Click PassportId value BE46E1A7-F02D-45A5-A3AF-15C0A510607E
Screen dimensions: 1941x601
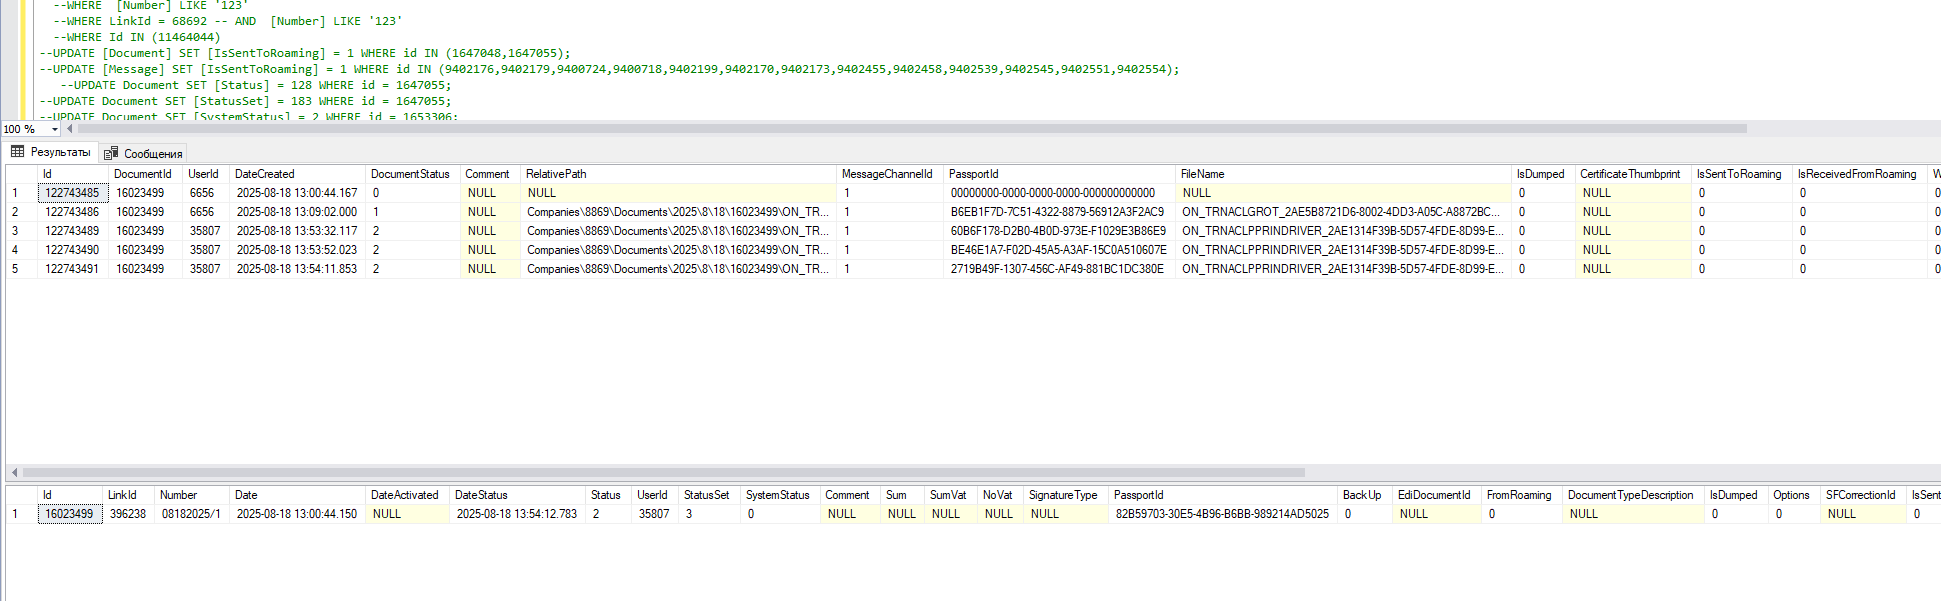pyautogui.click(x=1058, y=250)
